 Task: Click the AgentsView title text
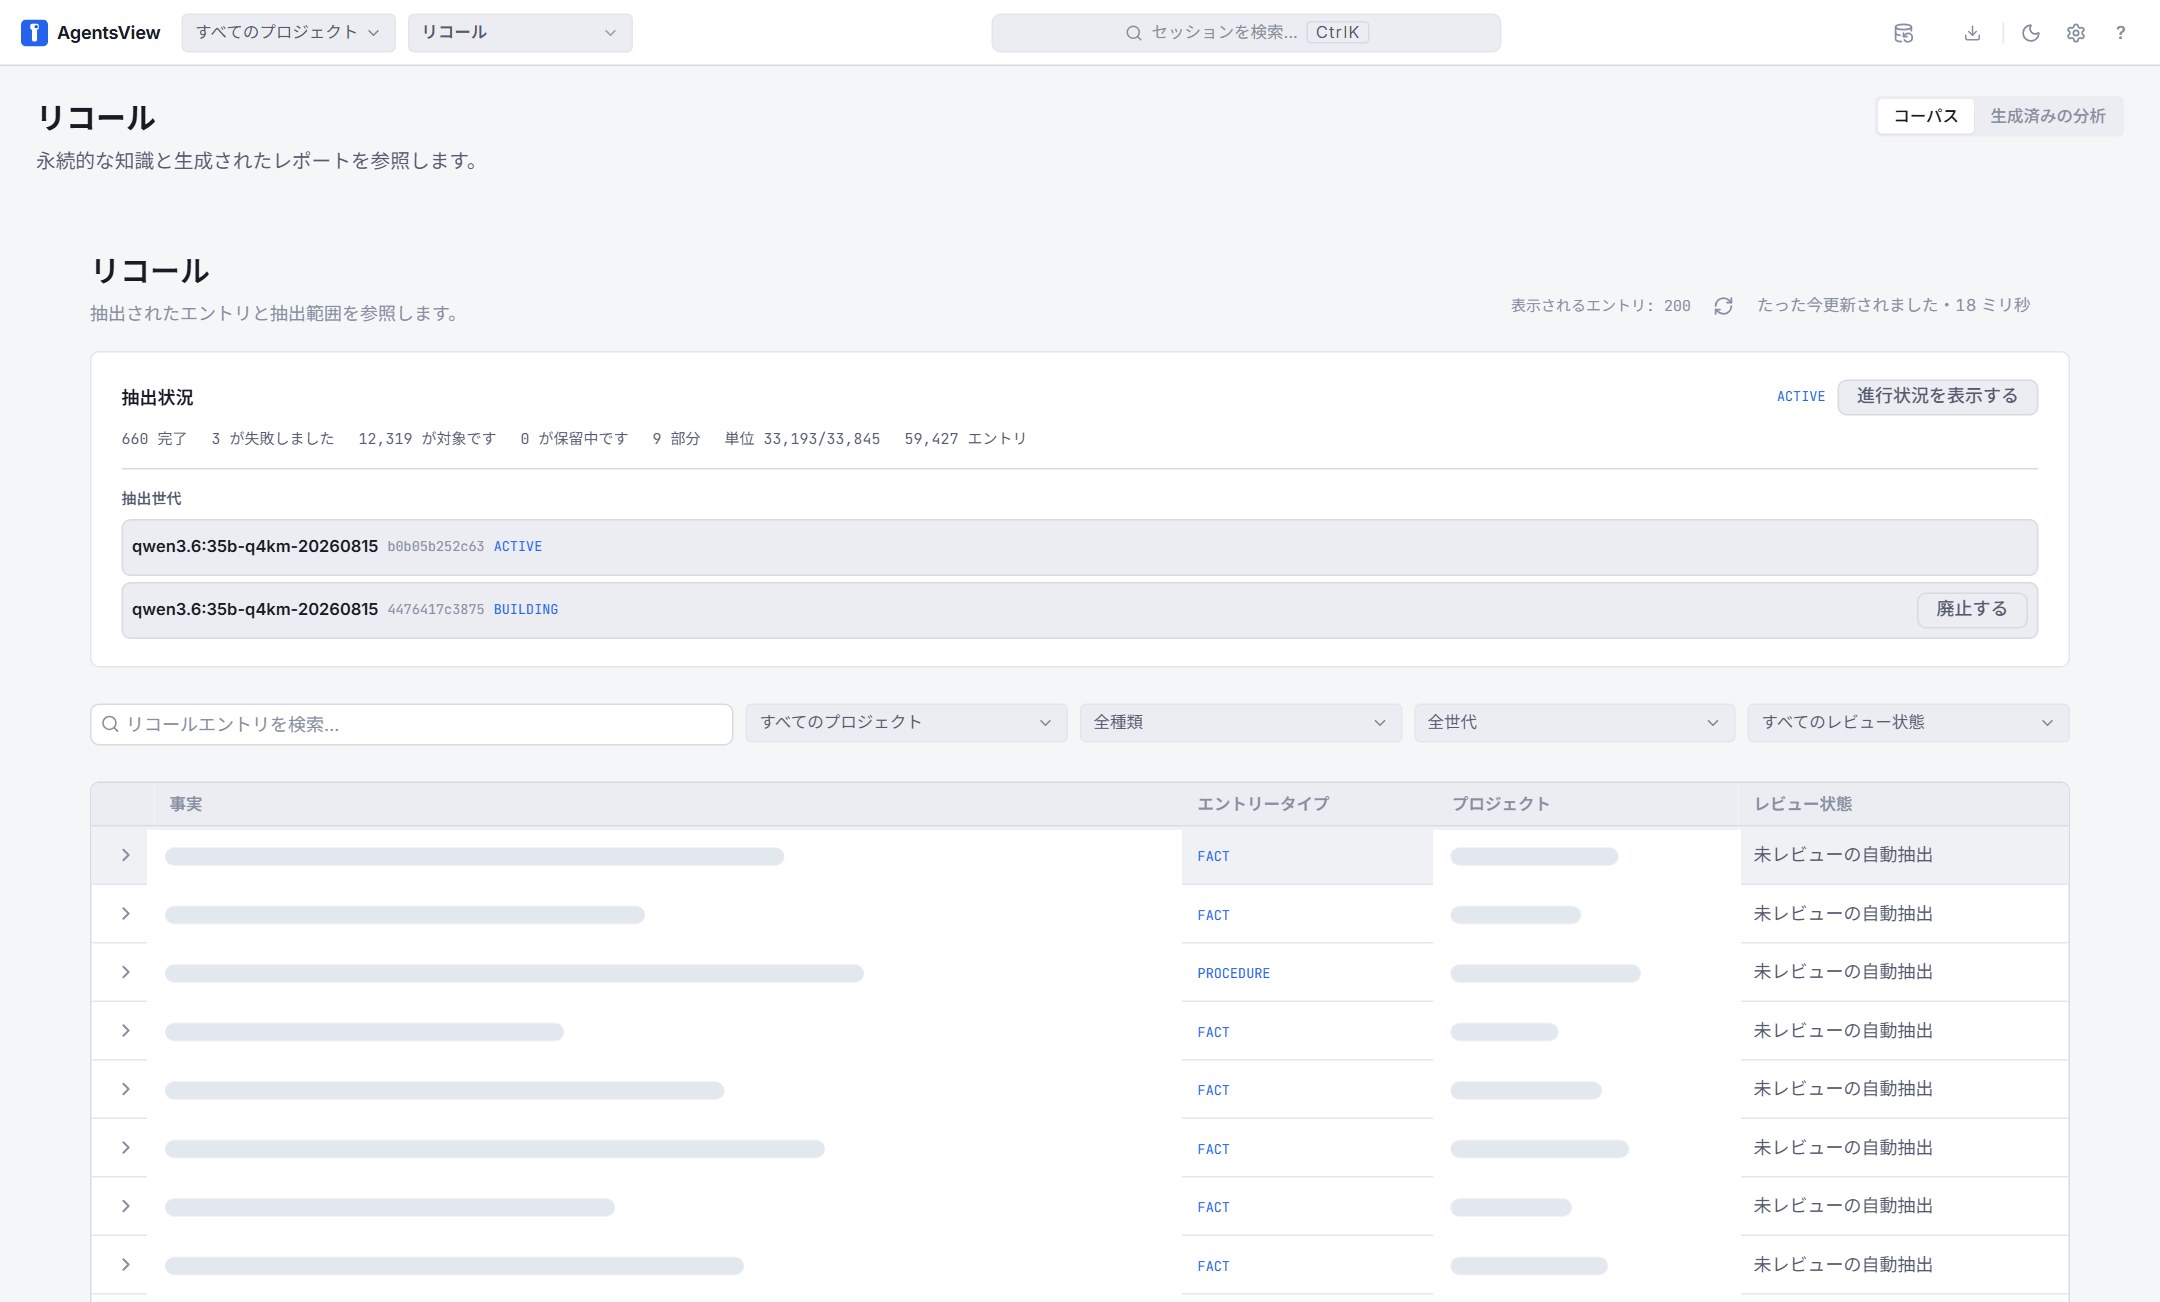[x=108, y=33]
